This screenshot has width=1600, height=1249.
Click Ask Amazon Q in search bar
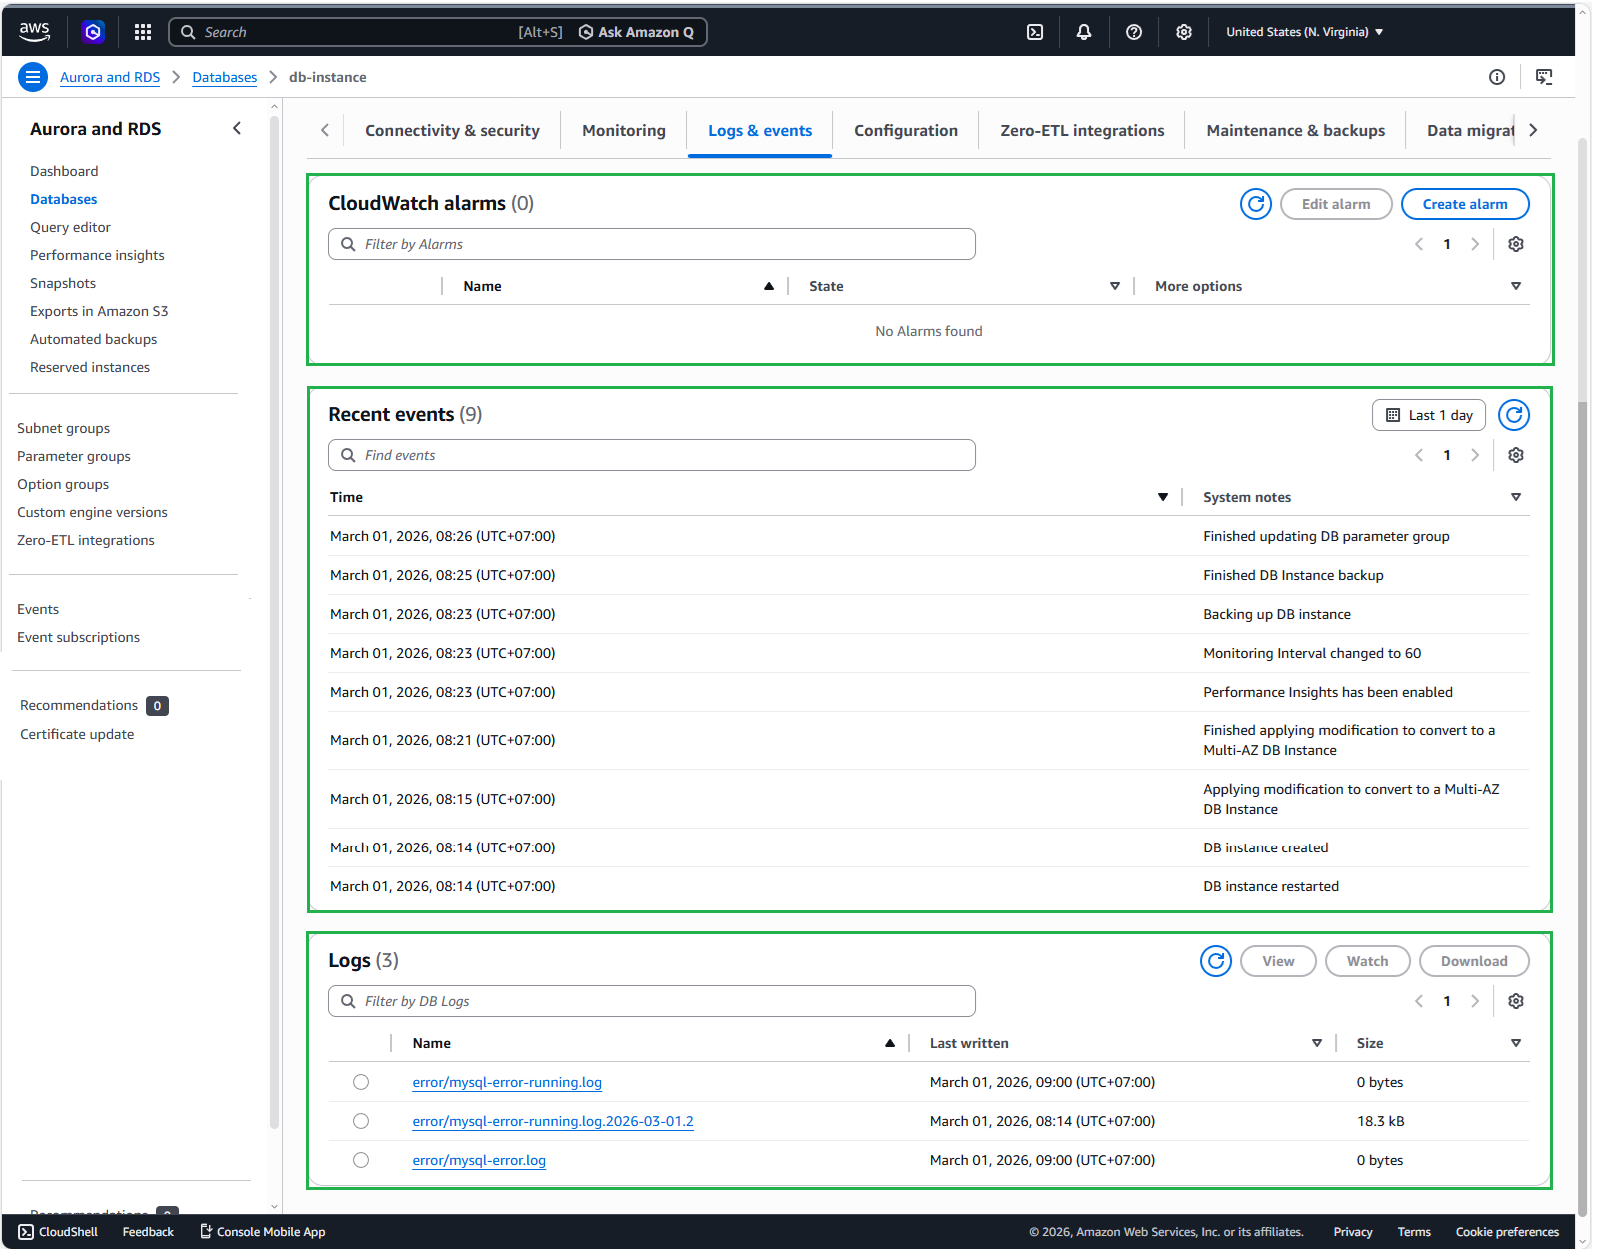click(636, 32)
